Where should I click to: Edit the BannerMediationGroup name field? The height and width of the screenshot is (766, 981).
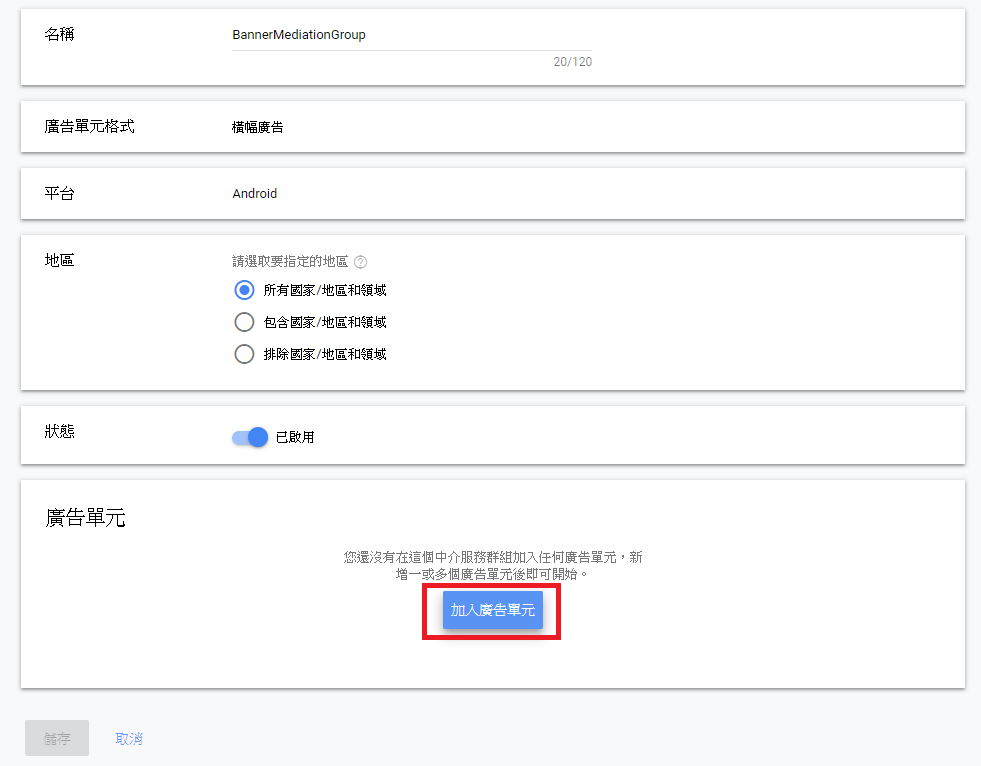tap(412, 35)
